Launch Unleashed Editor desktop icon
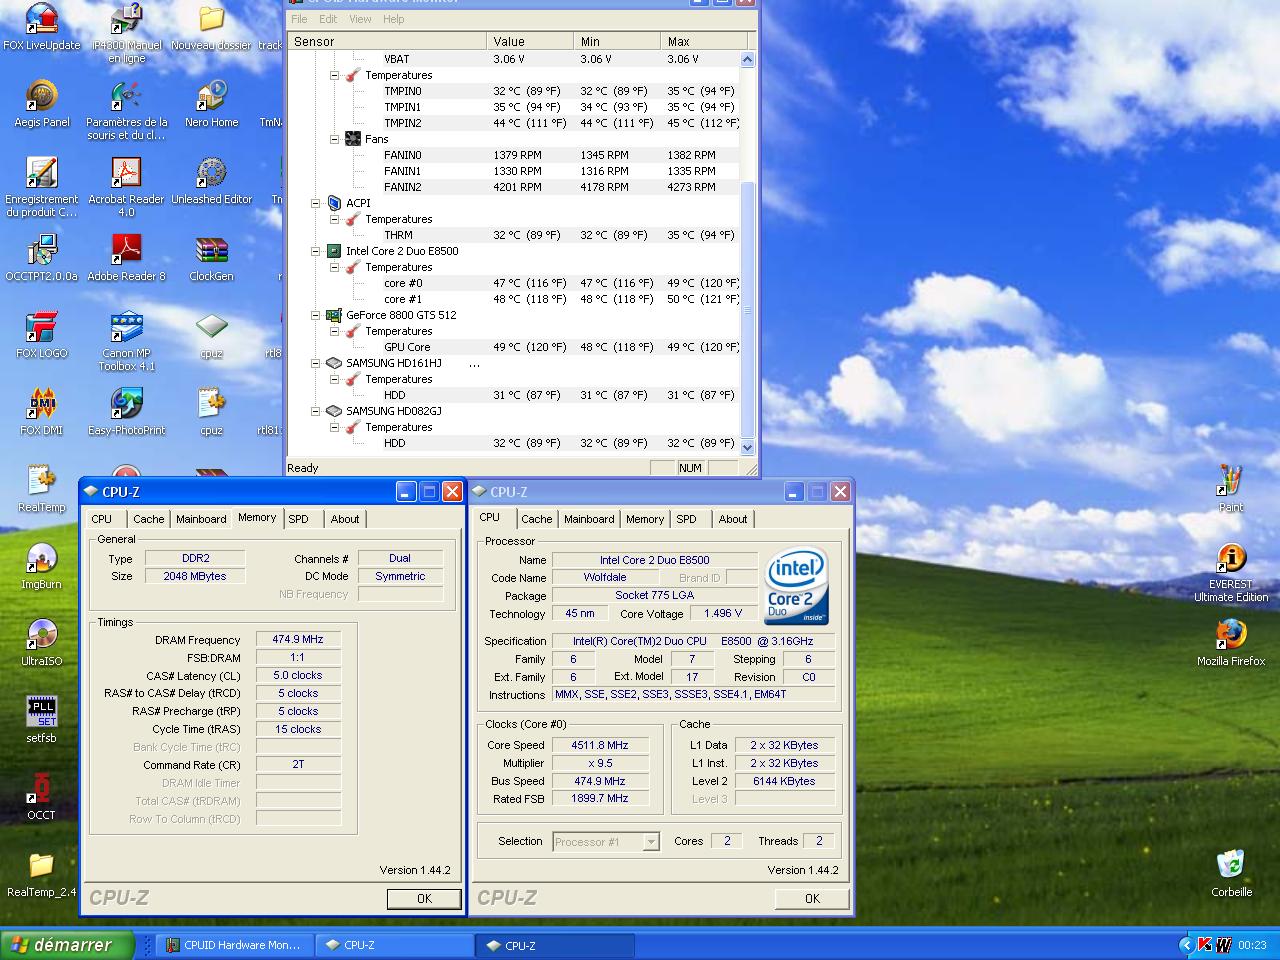Image resolution: width=1280 pixels, height=960 pixels. pyautogui.click(x=211, y=181)
